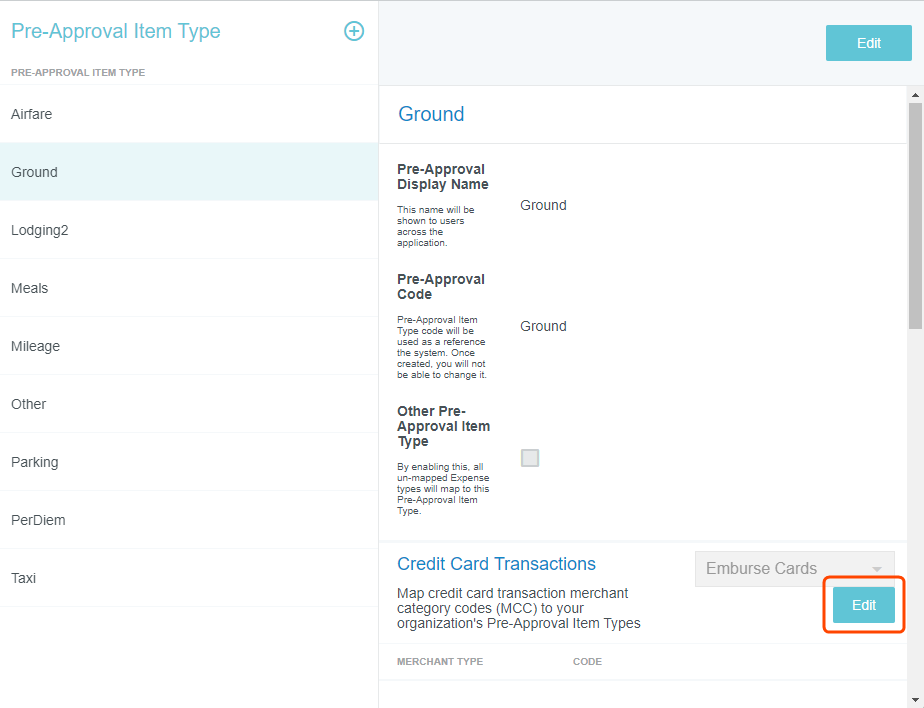Click the scrollbar up arrow

915,94
